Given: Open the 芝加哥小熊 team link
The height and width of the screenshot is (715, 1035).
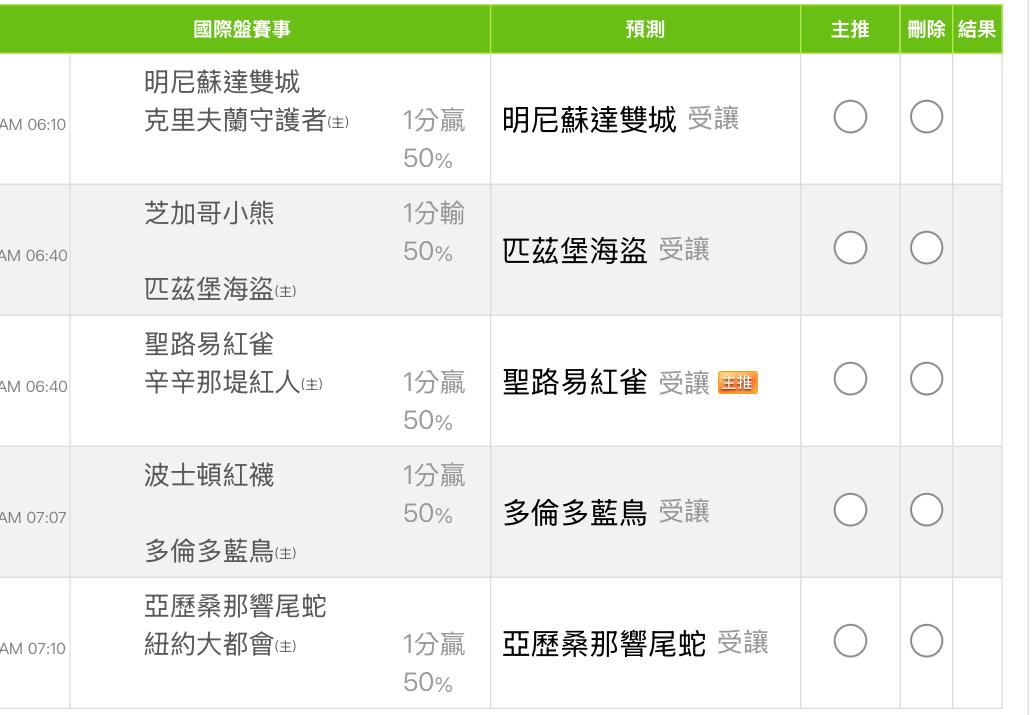Looking at the screenshot, I should 209,213.
